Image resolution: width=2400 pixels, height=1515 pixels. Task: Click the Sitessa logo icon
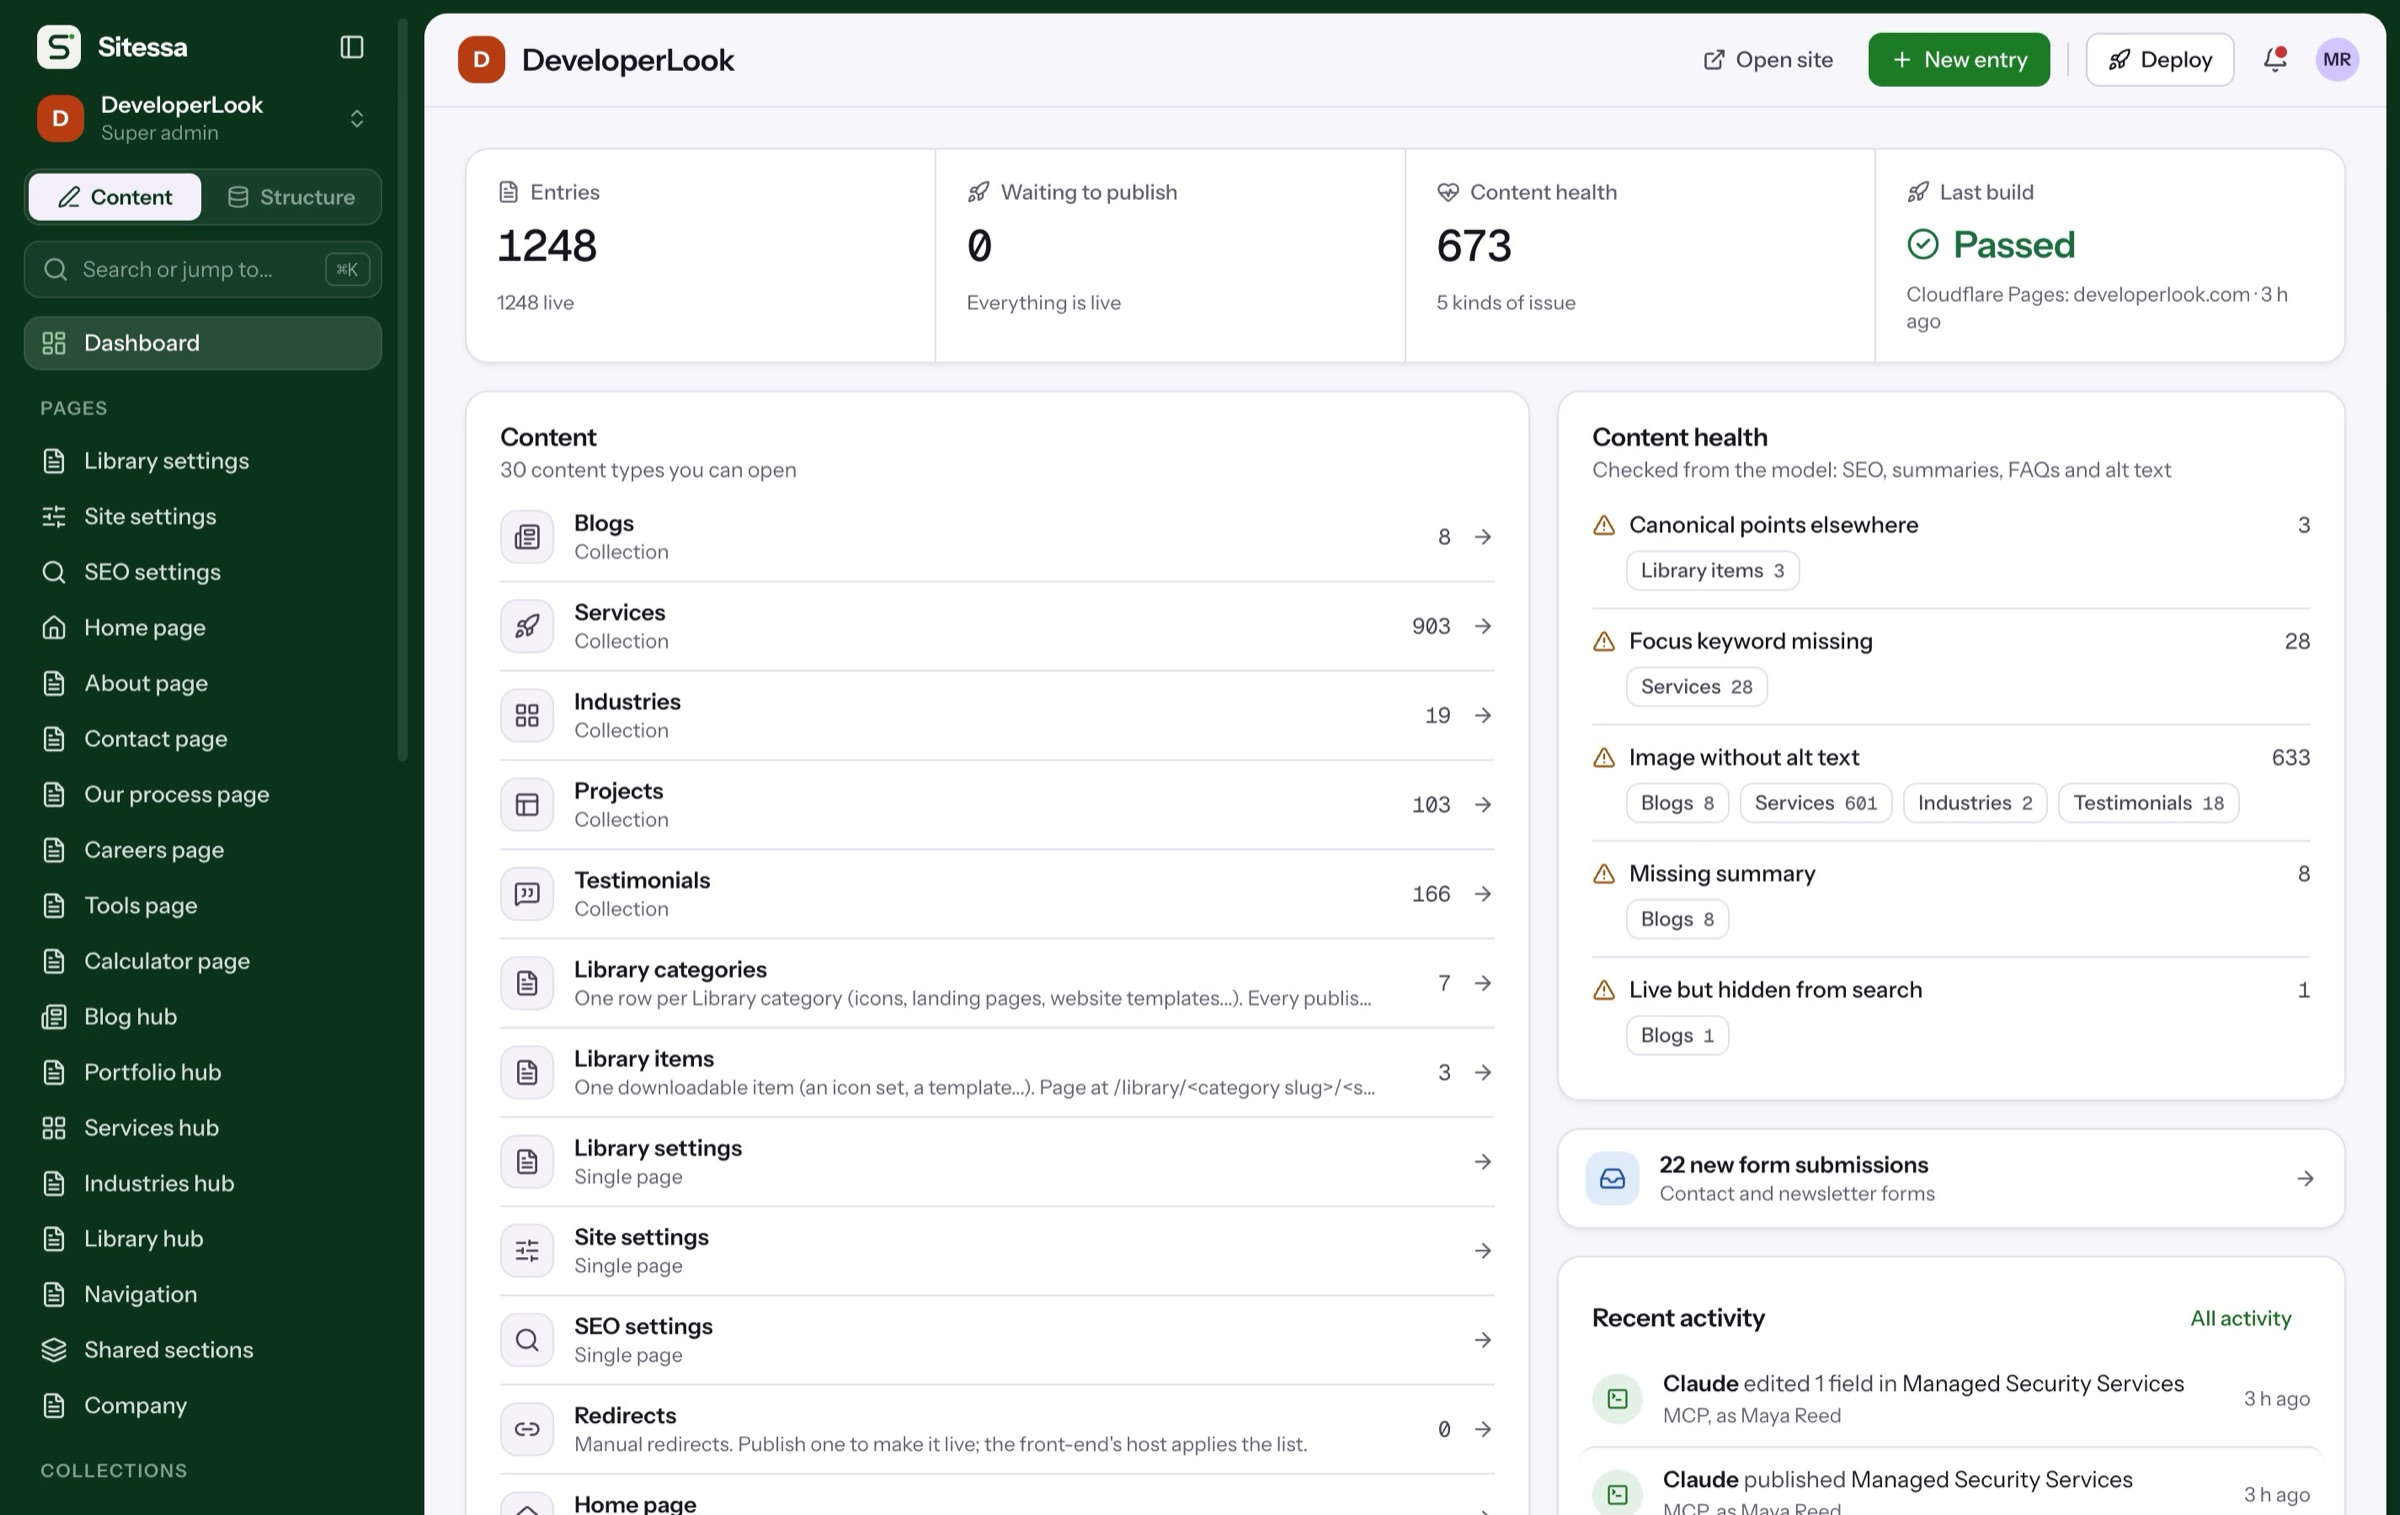tap(59, 47)
